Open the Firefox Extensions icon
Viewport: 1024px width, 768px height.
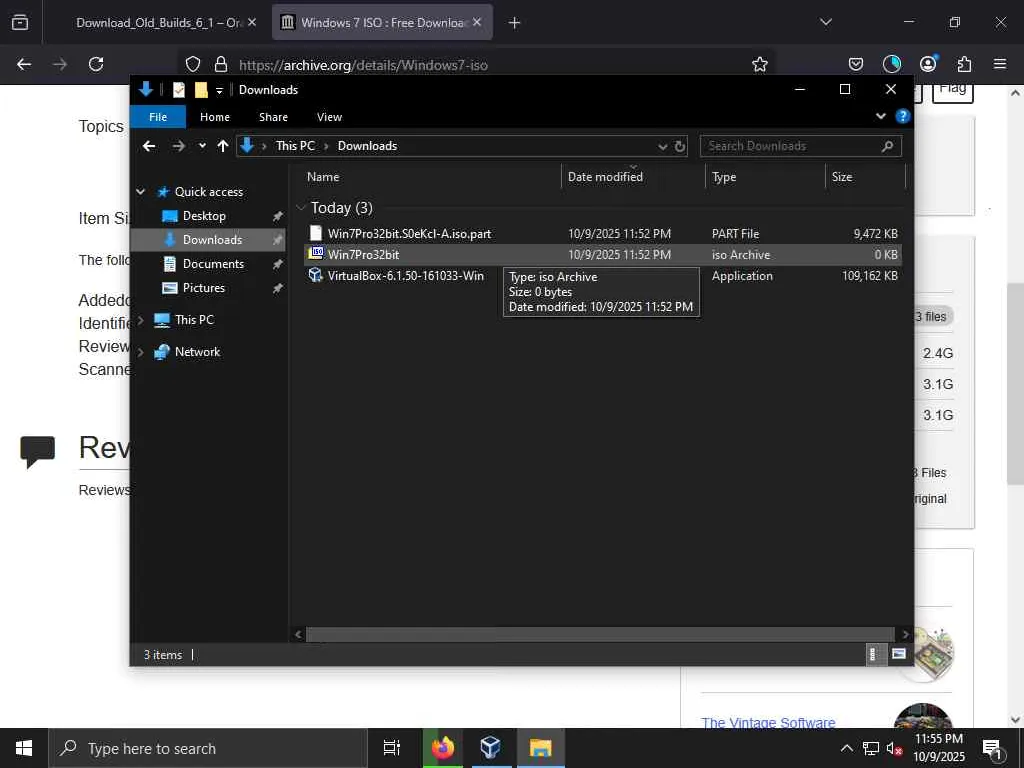click(x=964, y=64)
